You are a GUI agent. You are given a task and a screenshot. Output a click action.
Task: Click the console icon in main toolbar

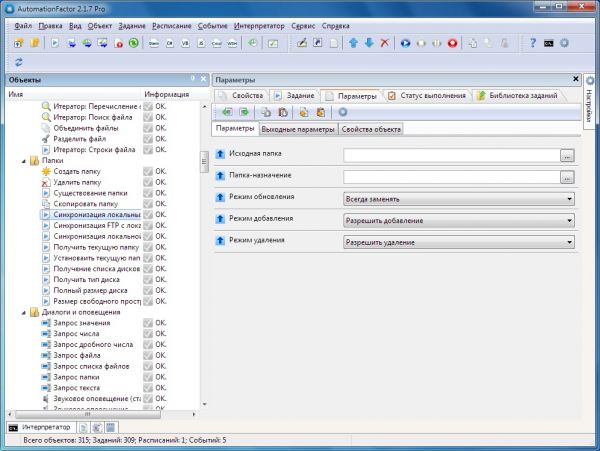tap(548, 43)
